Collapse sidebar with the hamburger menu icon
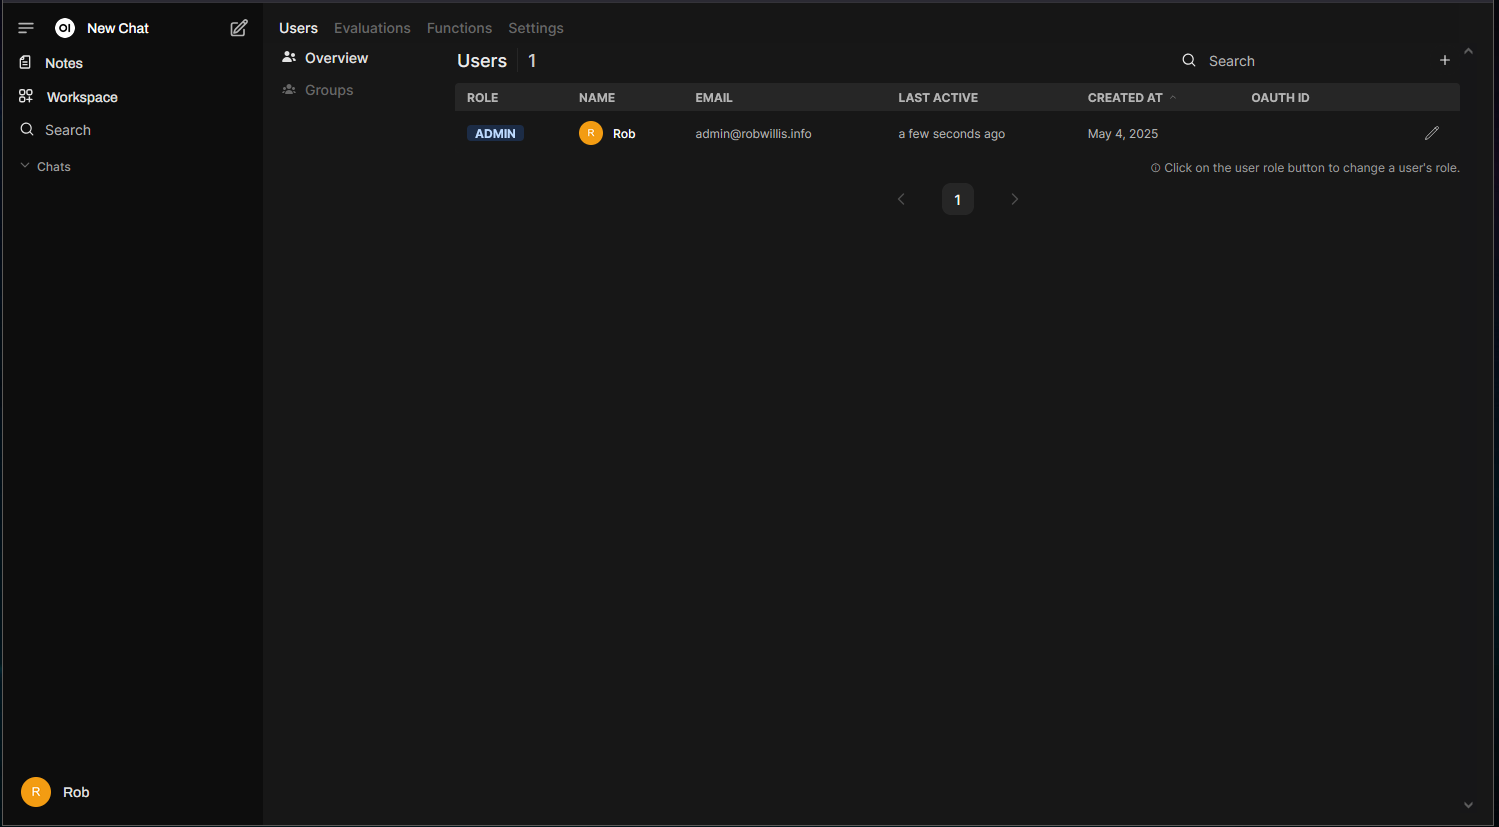 point(26,28)
